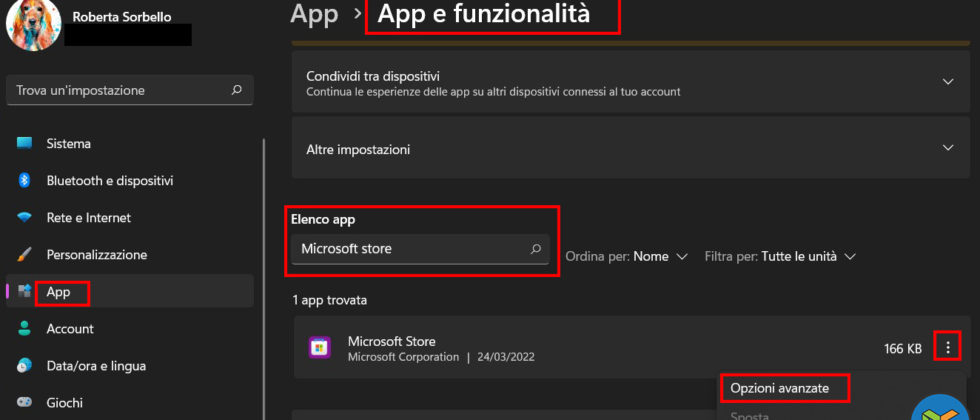
Task: Open three-dot menu for Microsoft Store
Action: coord(947,347)
